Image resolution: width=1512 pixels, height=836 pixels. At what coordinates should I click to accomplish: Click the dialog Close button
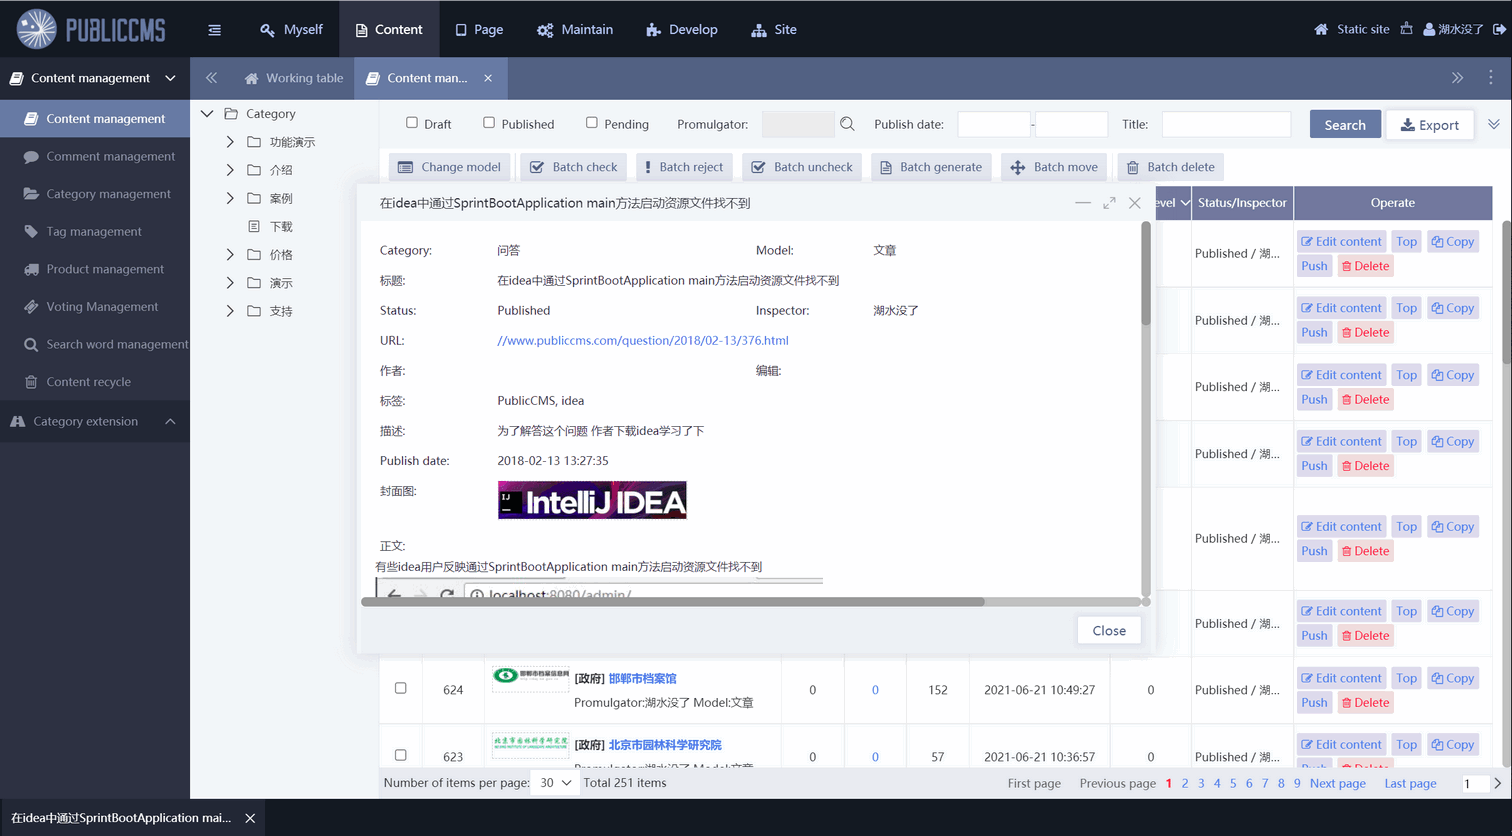[x=1109, y=631]
